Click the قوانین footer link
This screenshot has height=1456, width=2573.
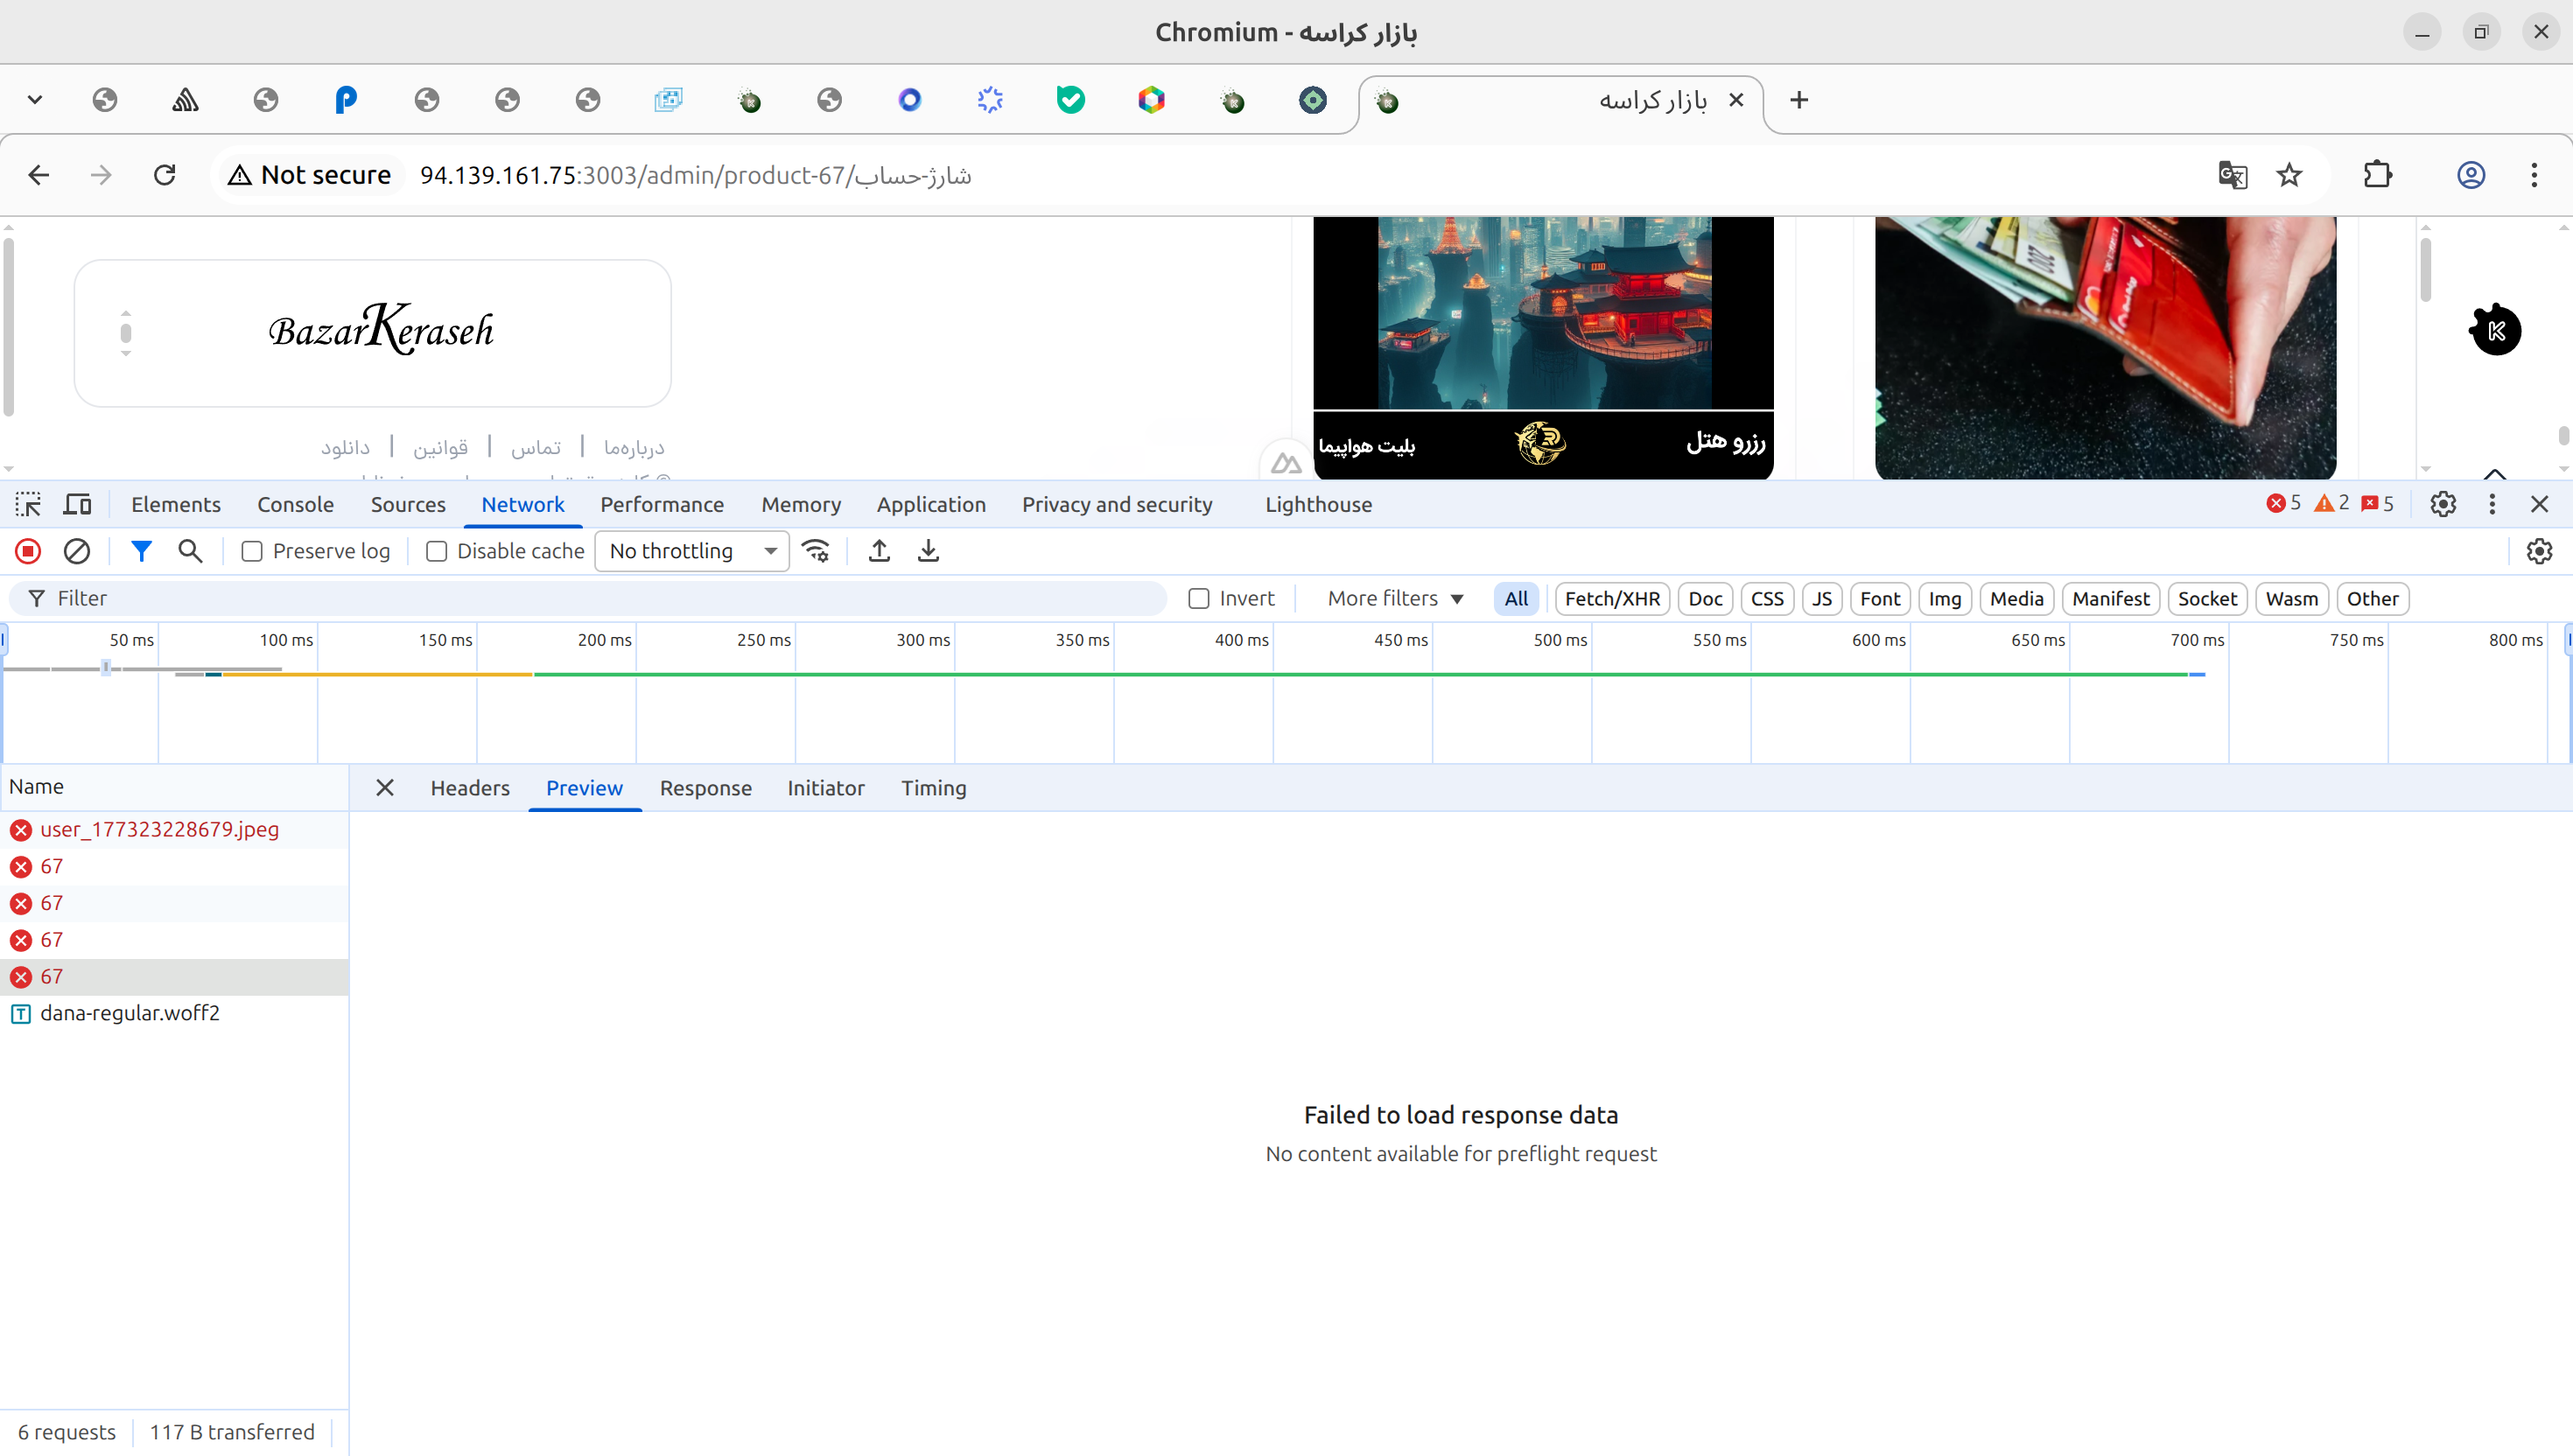pos(441,447)
